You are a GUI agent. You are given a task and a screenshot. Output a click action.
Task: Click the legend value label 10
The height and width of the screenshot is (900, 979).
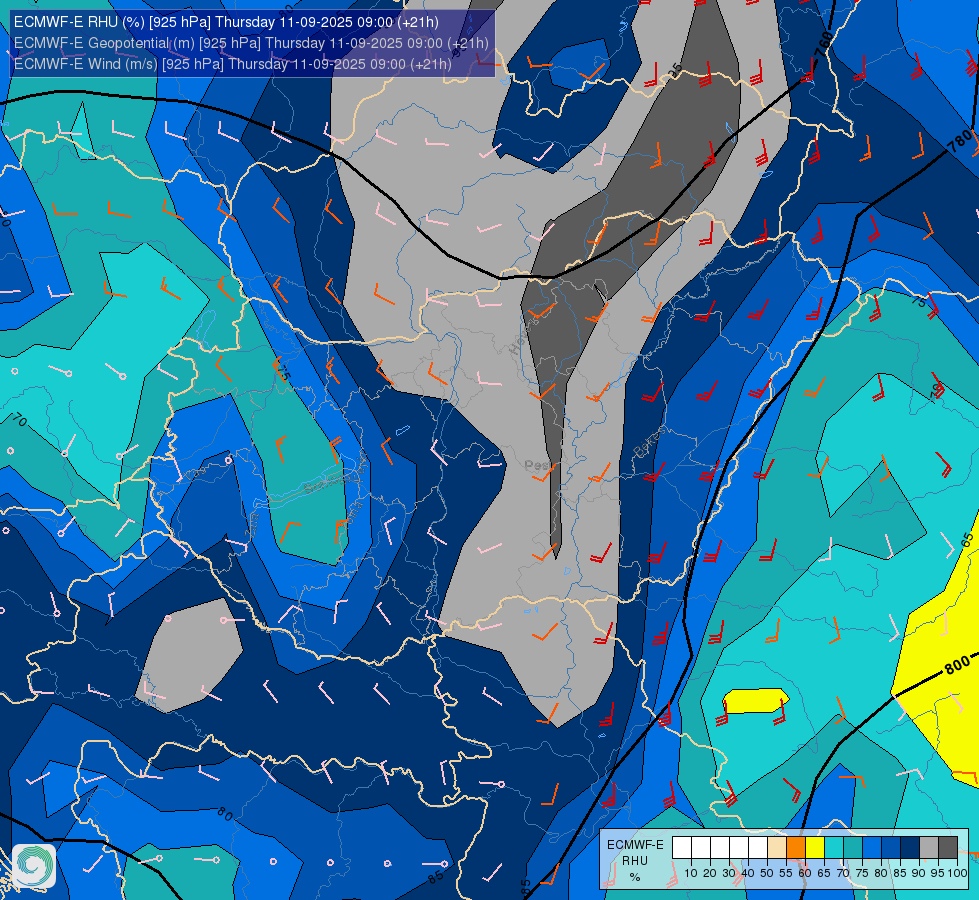point(691,873)
